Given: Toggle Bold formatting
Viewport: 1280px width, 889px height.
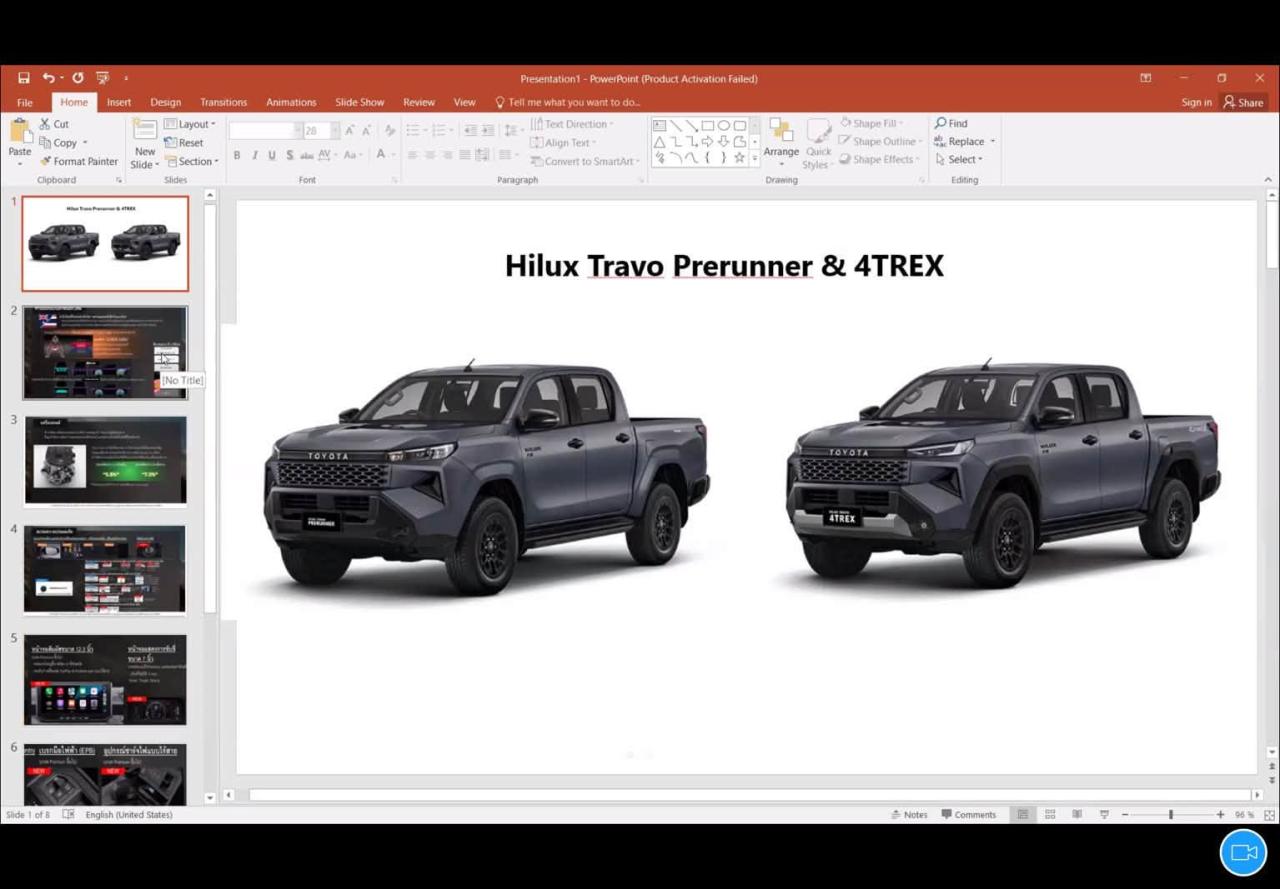Looking at the screenshot, I should (237, 155).
